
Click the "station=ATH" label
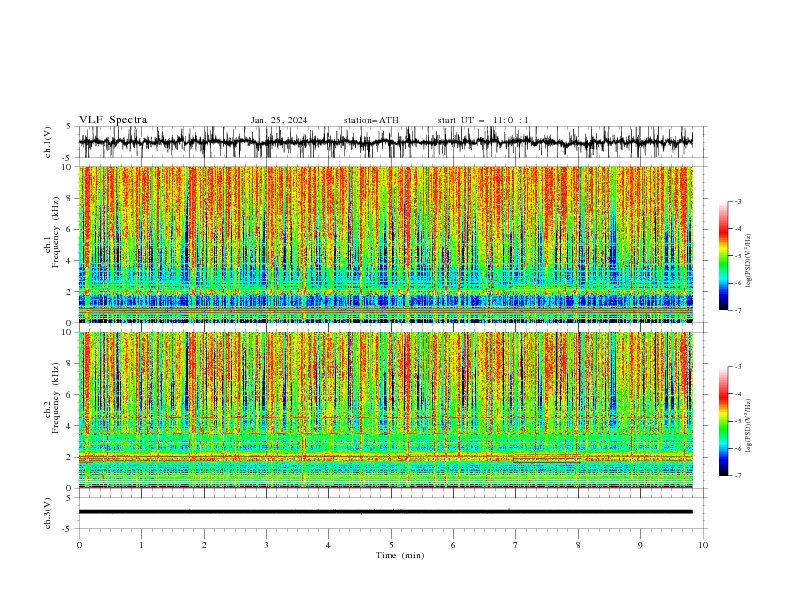(x=371, y=120)
